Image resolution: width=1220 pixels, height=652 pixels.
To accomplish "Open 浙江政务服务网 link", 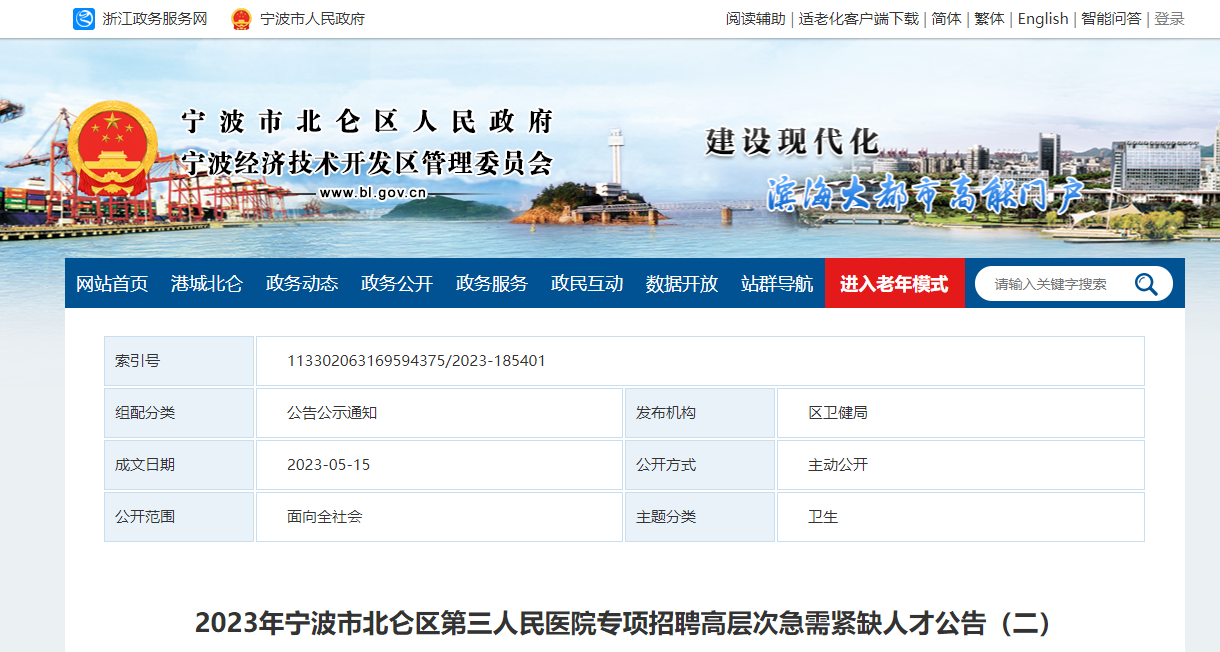I will click(x=154, y=19).
